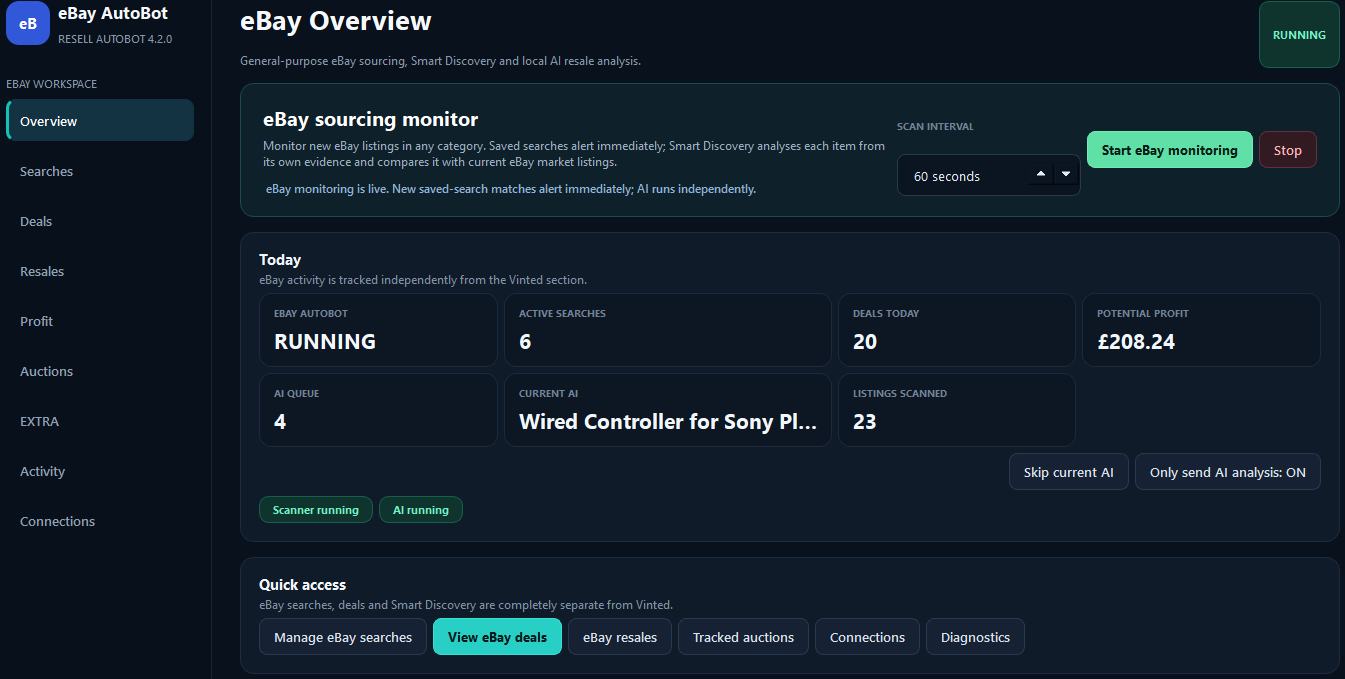The height and width of the screenshot is (679, 1345).
Task: Click the eBay sourcing monitor heading
Action: pyautogui.click(x=371, y=119)
